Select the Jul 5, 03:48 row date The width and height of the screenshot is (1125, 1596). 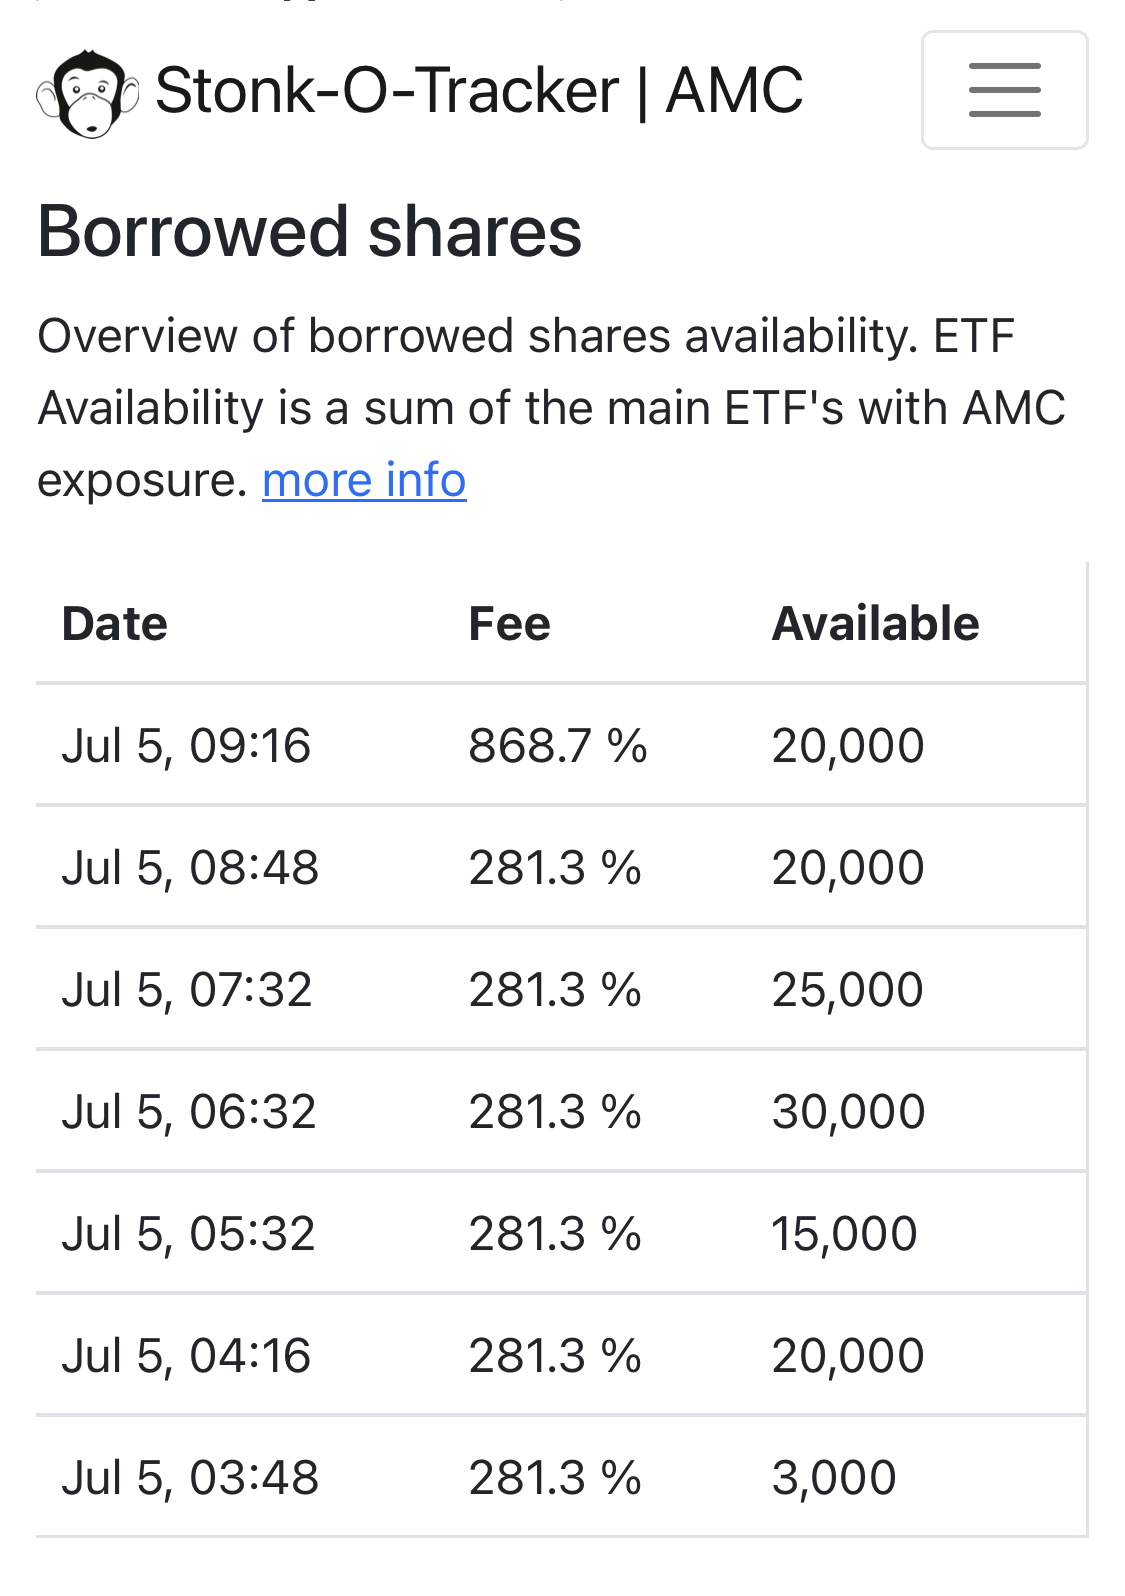[x=190, y=1478]
